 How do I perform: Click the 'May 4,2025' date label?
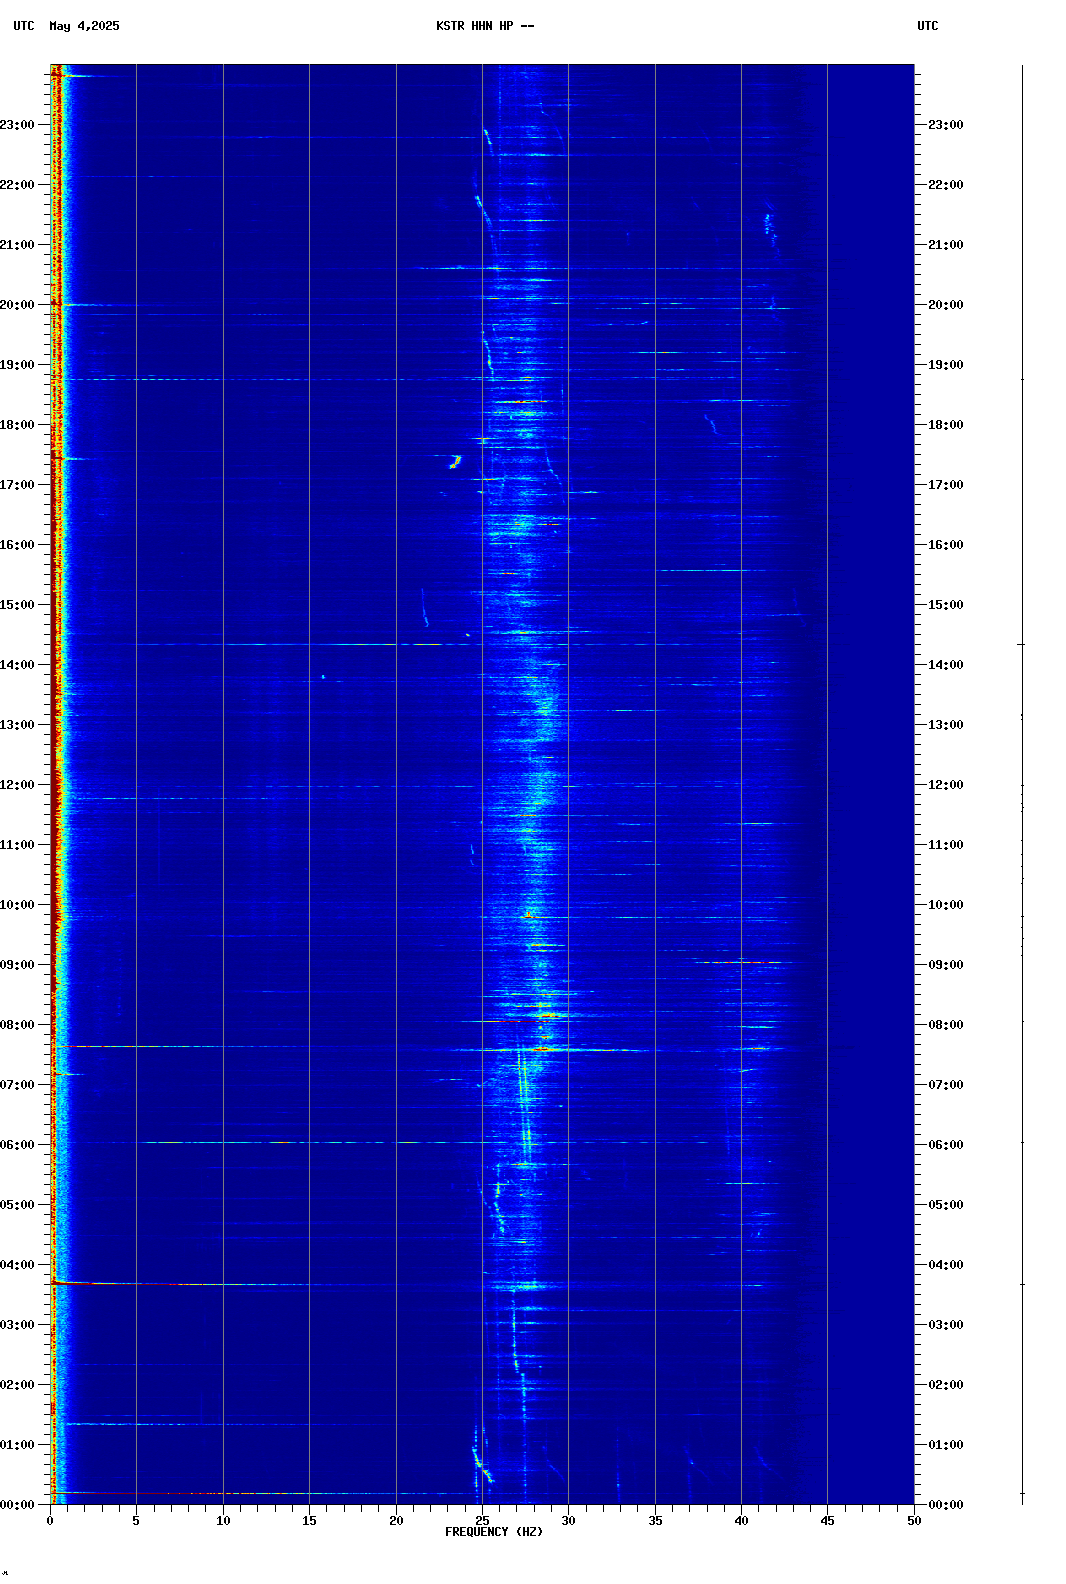[84, 26]
